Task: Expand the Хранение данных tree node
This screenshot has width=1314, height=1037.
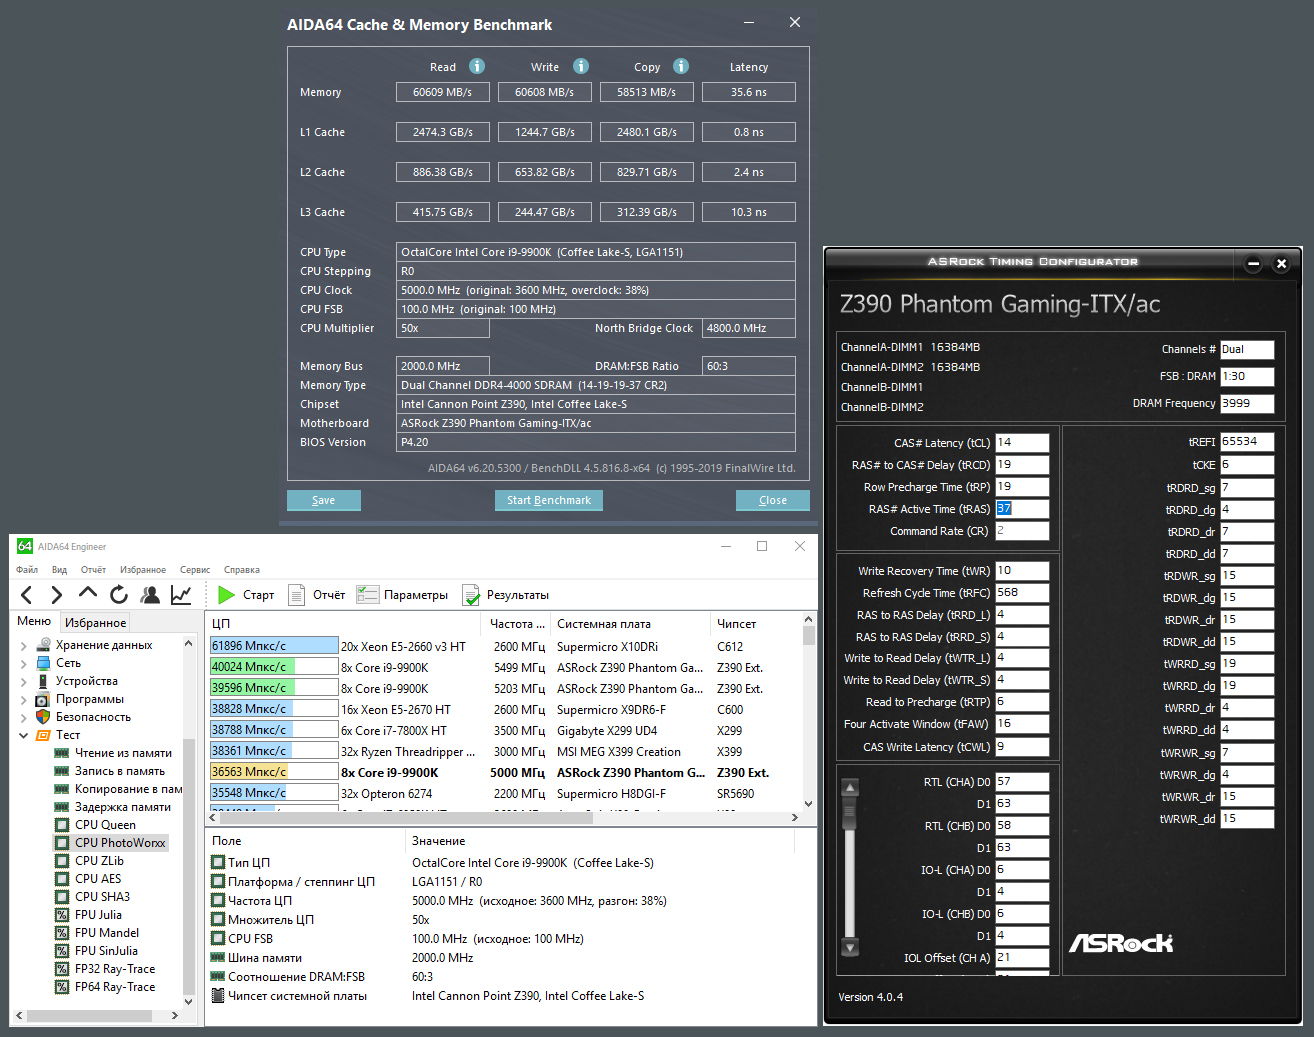Action: [23, 646]
